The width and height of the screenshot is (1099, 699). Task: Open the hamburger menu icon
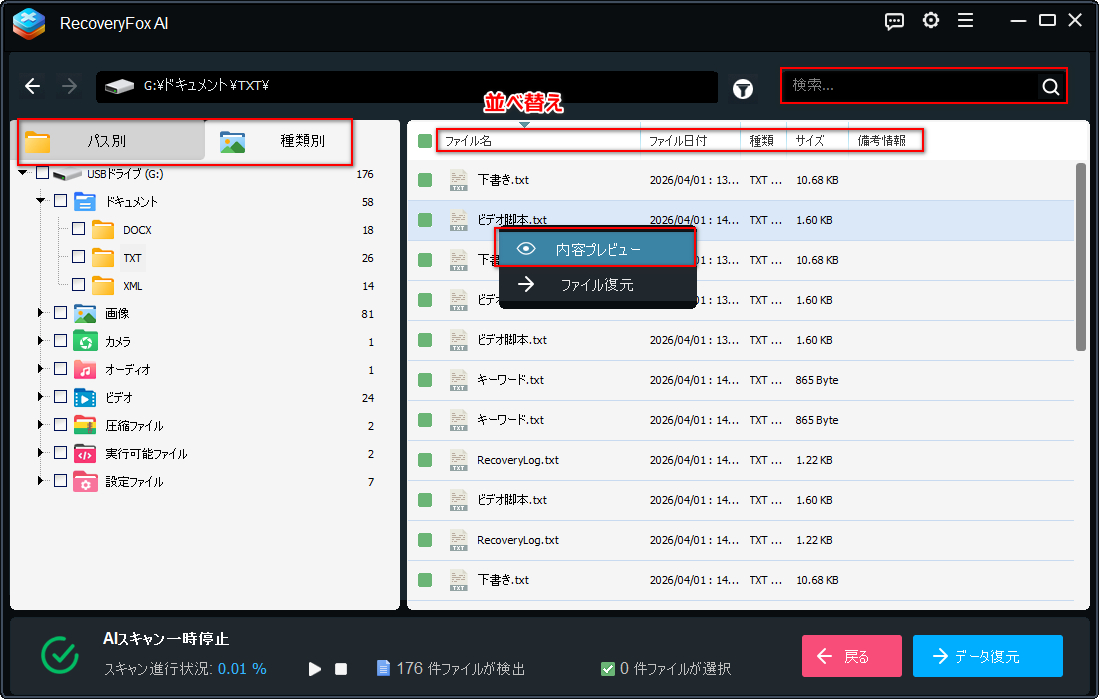pos(965,21)
